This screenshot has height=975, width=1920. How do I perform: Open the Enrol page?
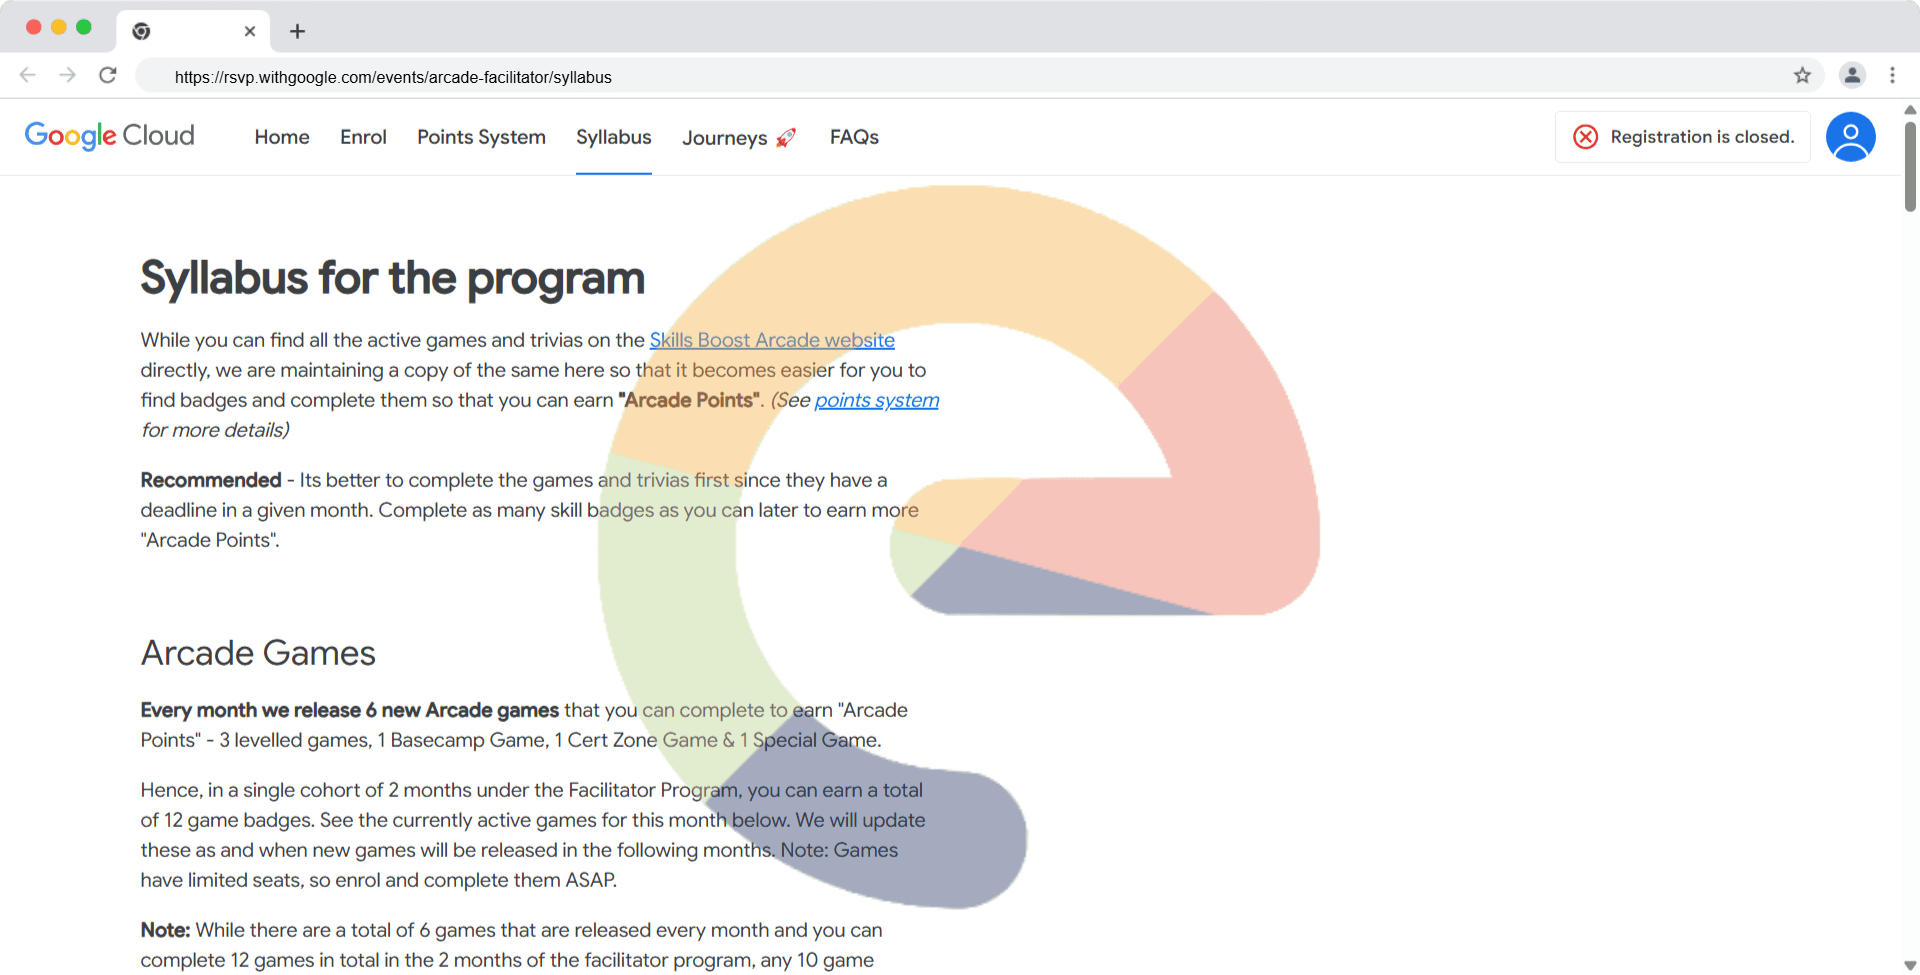(363, 137)
